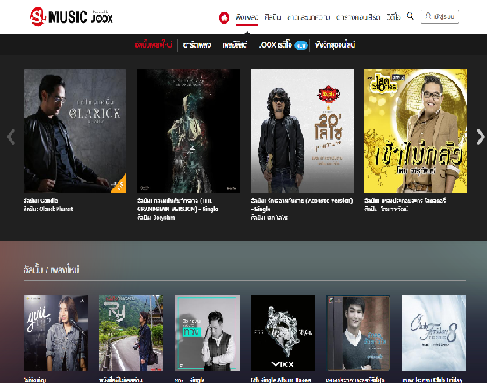
Task: Click the orange corner badge on Clarice cover
Action: (121, 185)
